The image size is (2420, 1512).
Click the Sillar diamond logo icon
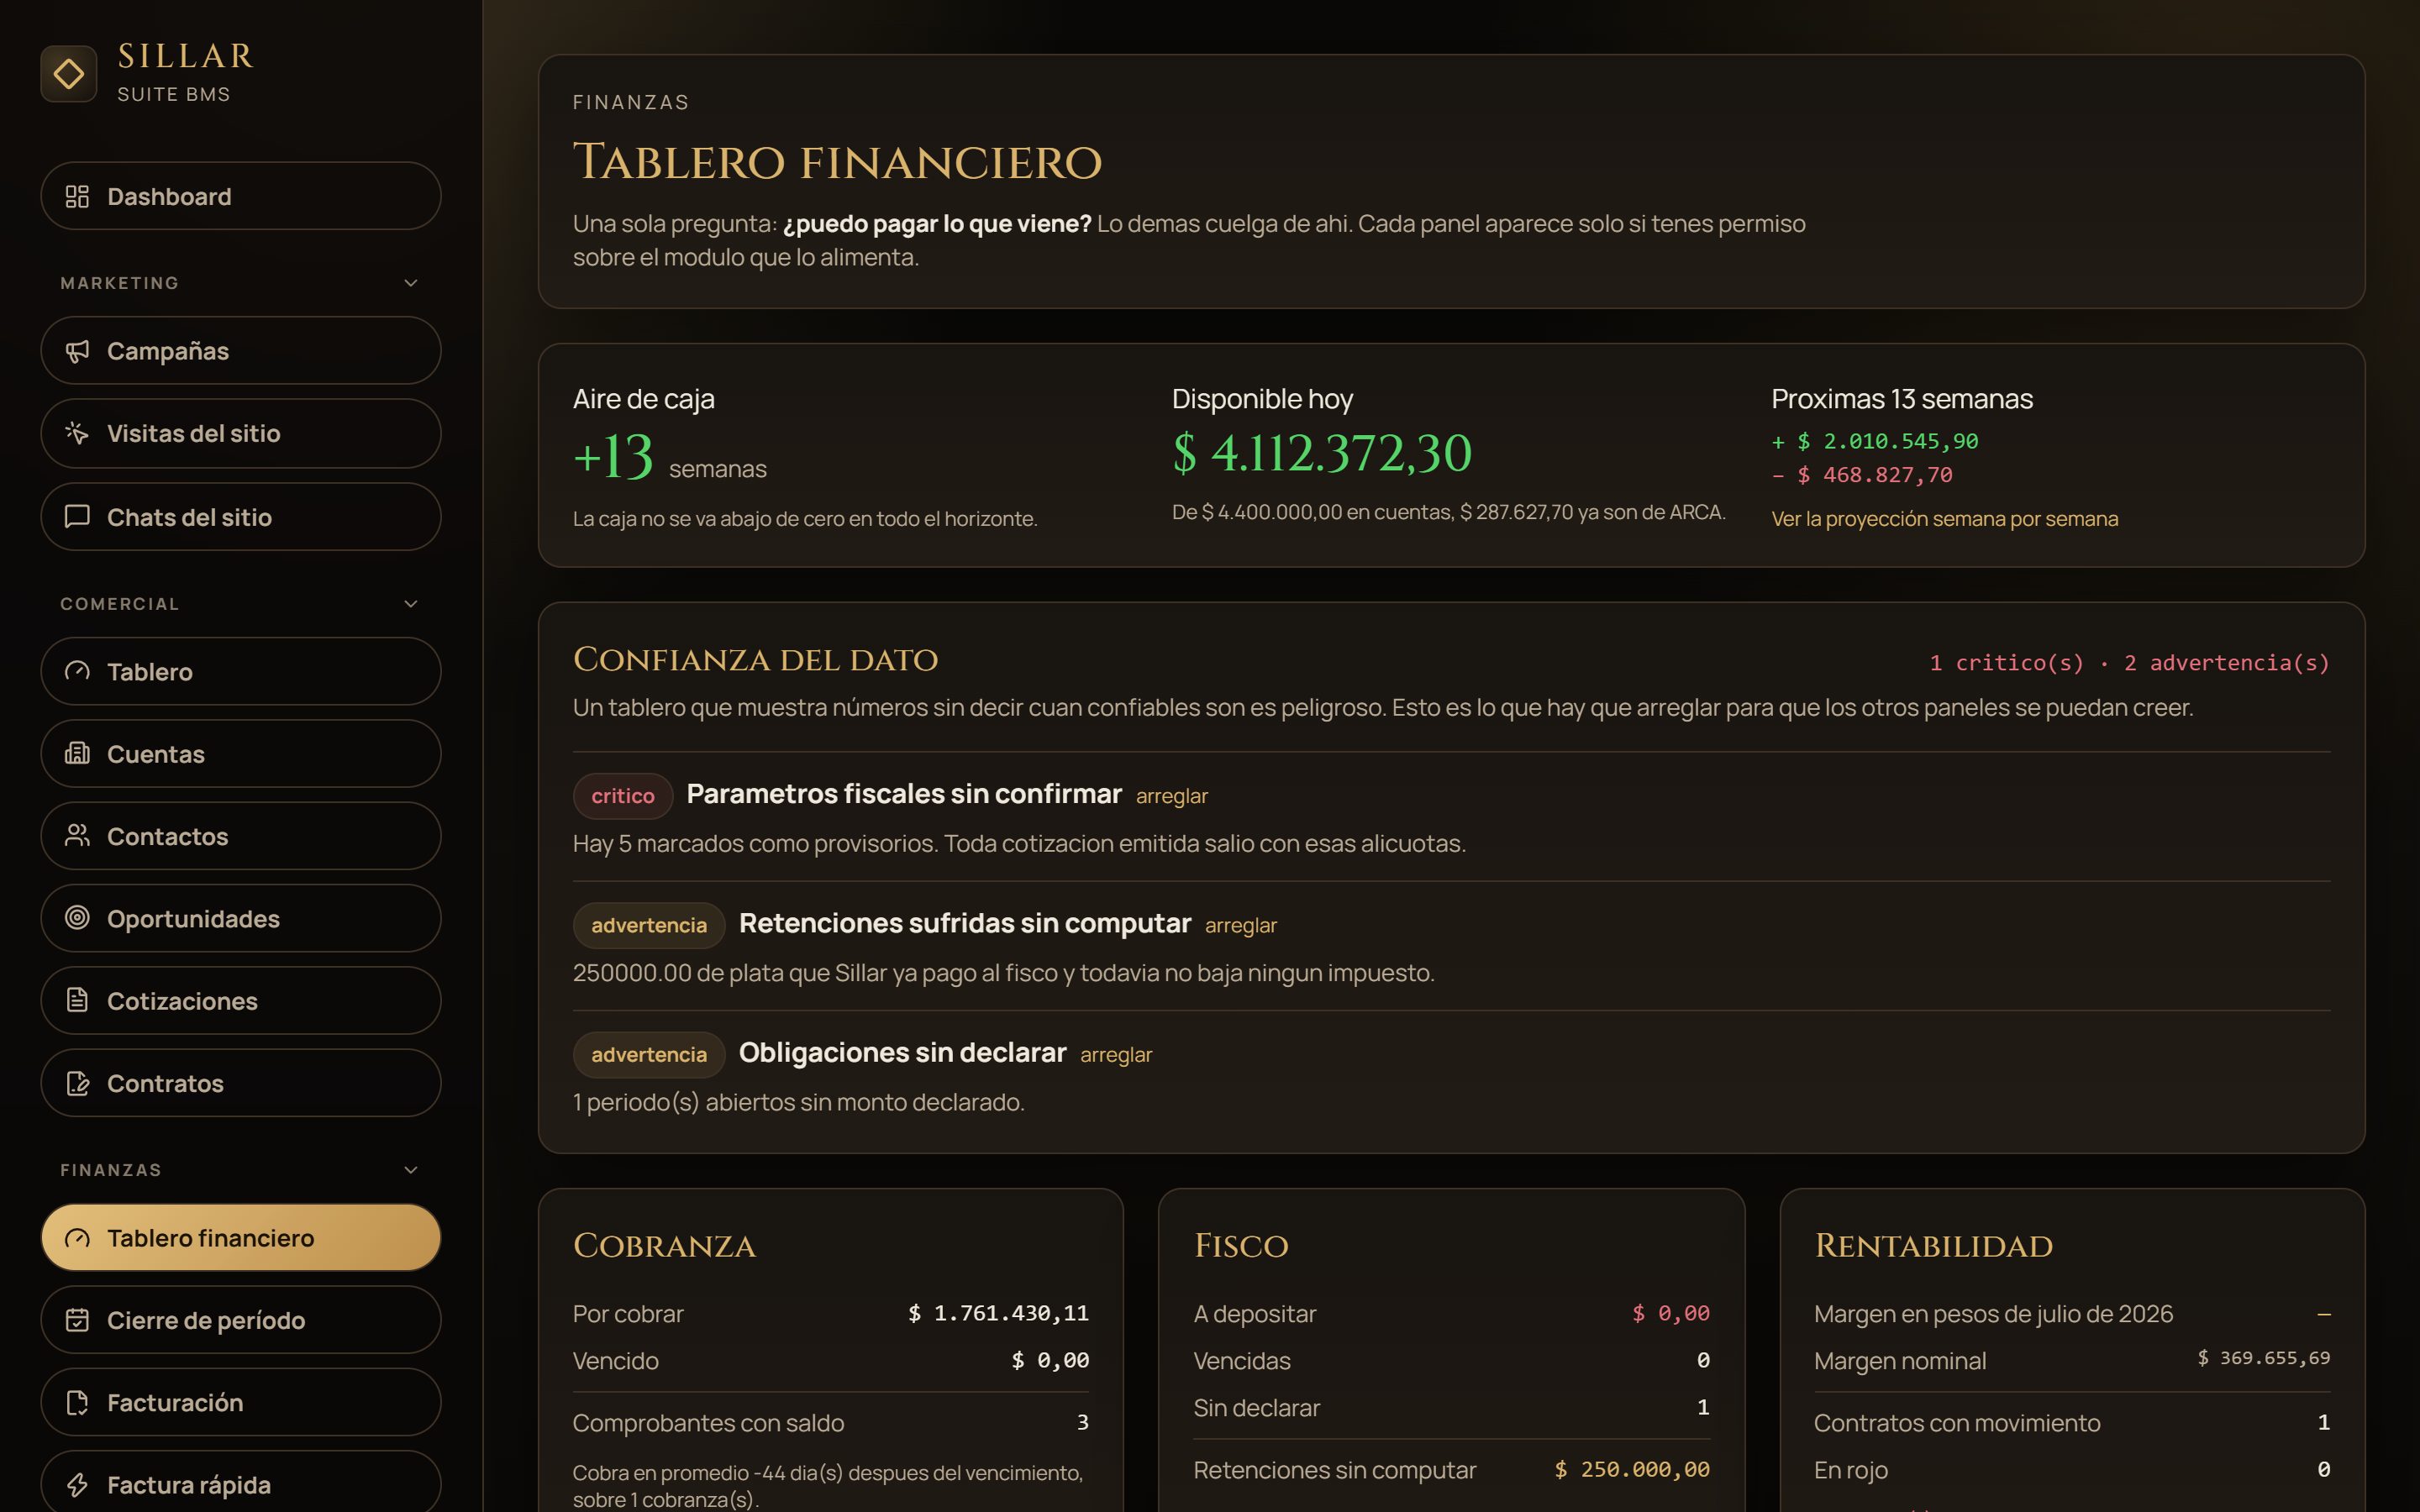coord(68,73)
